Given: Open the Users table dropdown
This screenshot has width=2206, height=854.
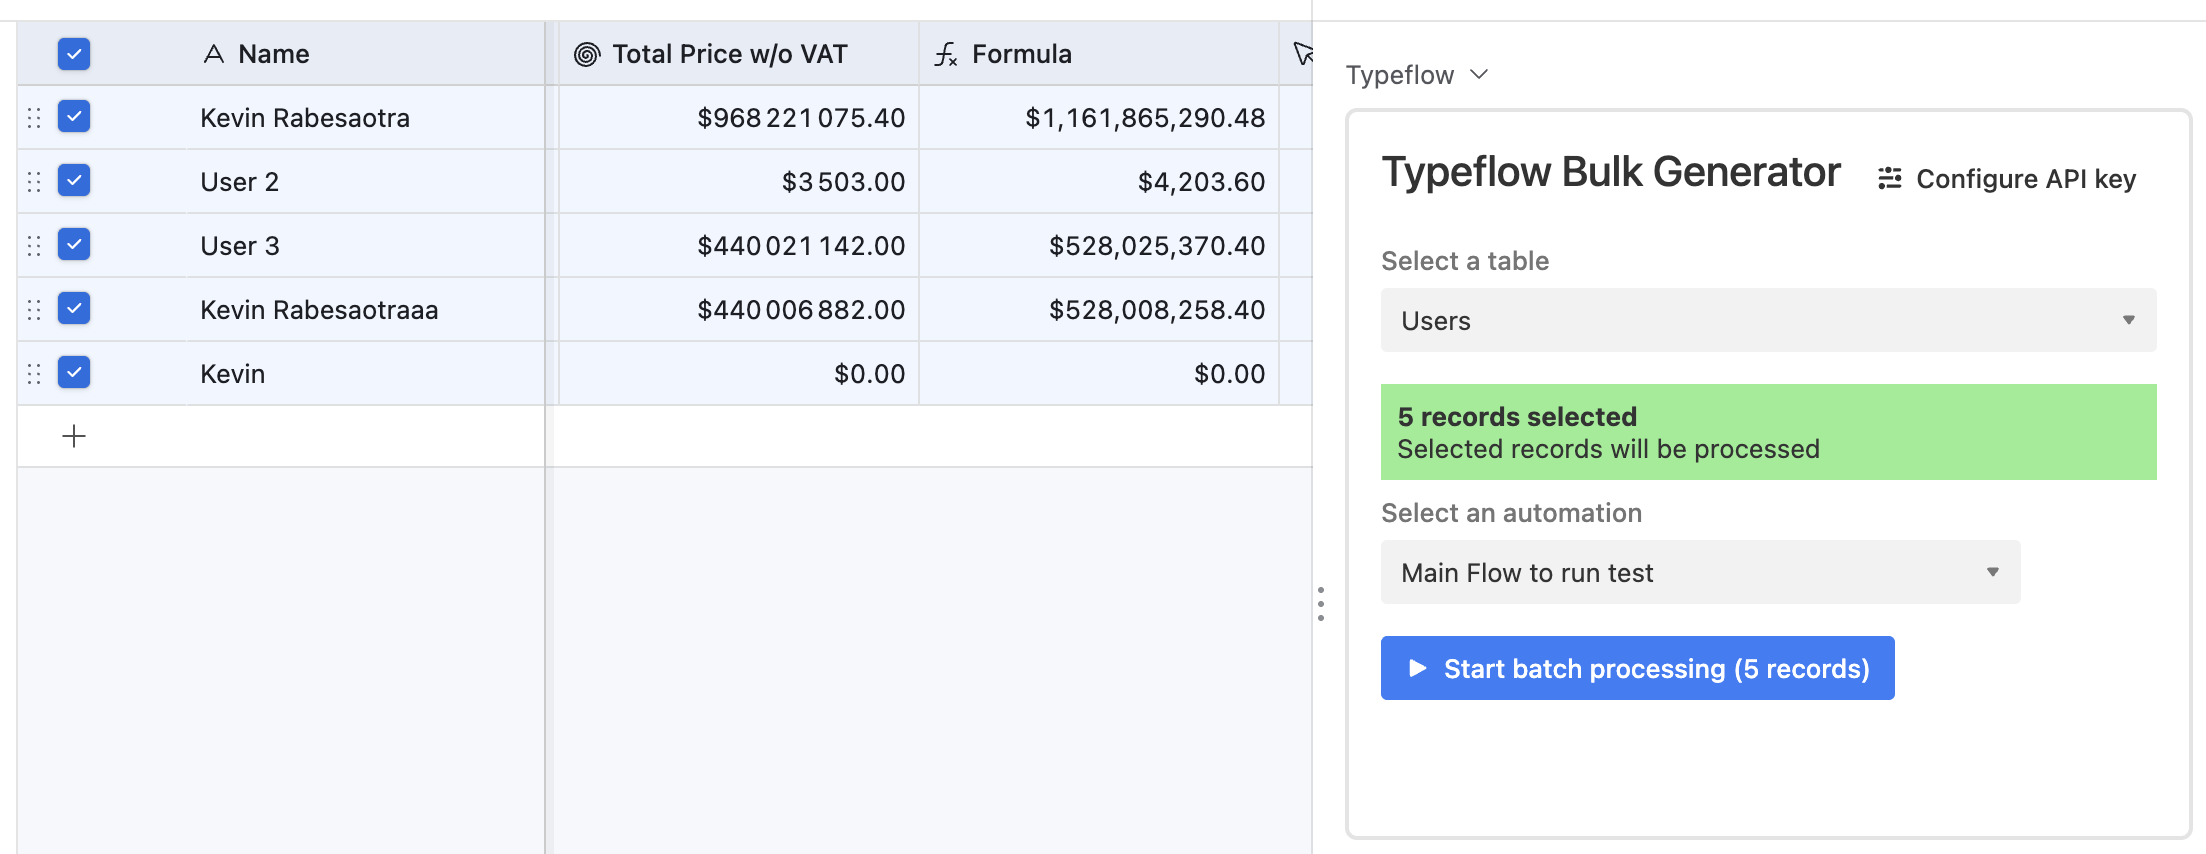Looking at the screenshot, I should coord(1768,320).
